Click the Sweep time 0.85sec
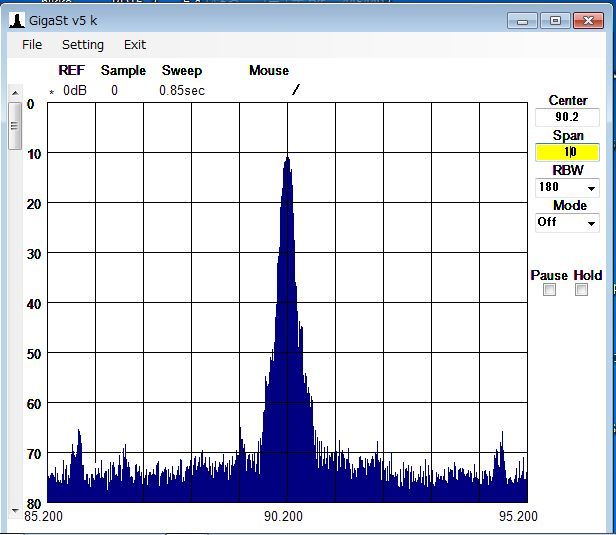Viewport: 616px width, 535px height. [x=182, y=91]
